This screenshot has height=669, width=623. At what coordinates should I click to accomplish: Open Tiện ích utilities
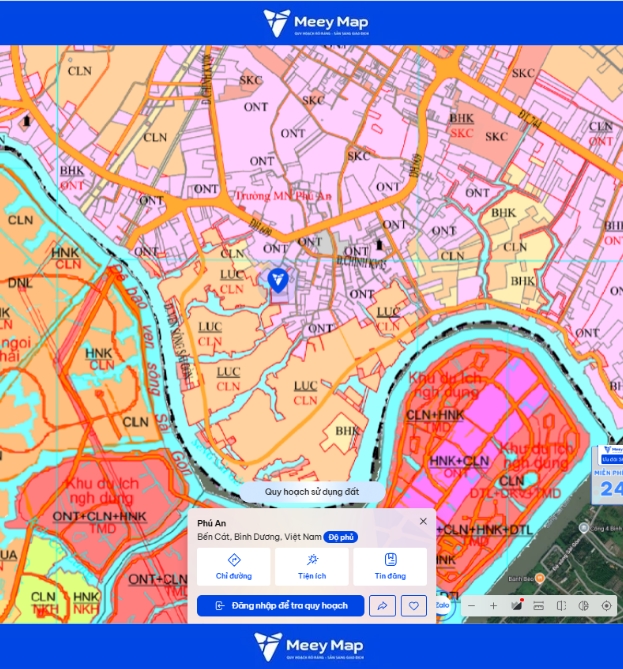tap(312, 567)
